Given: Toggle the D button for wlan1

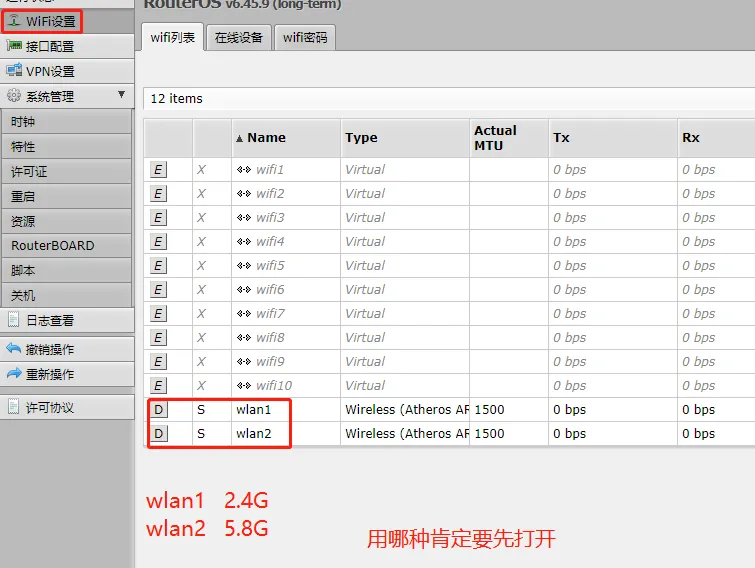Looking at the screenshot, I should (158, 410).
